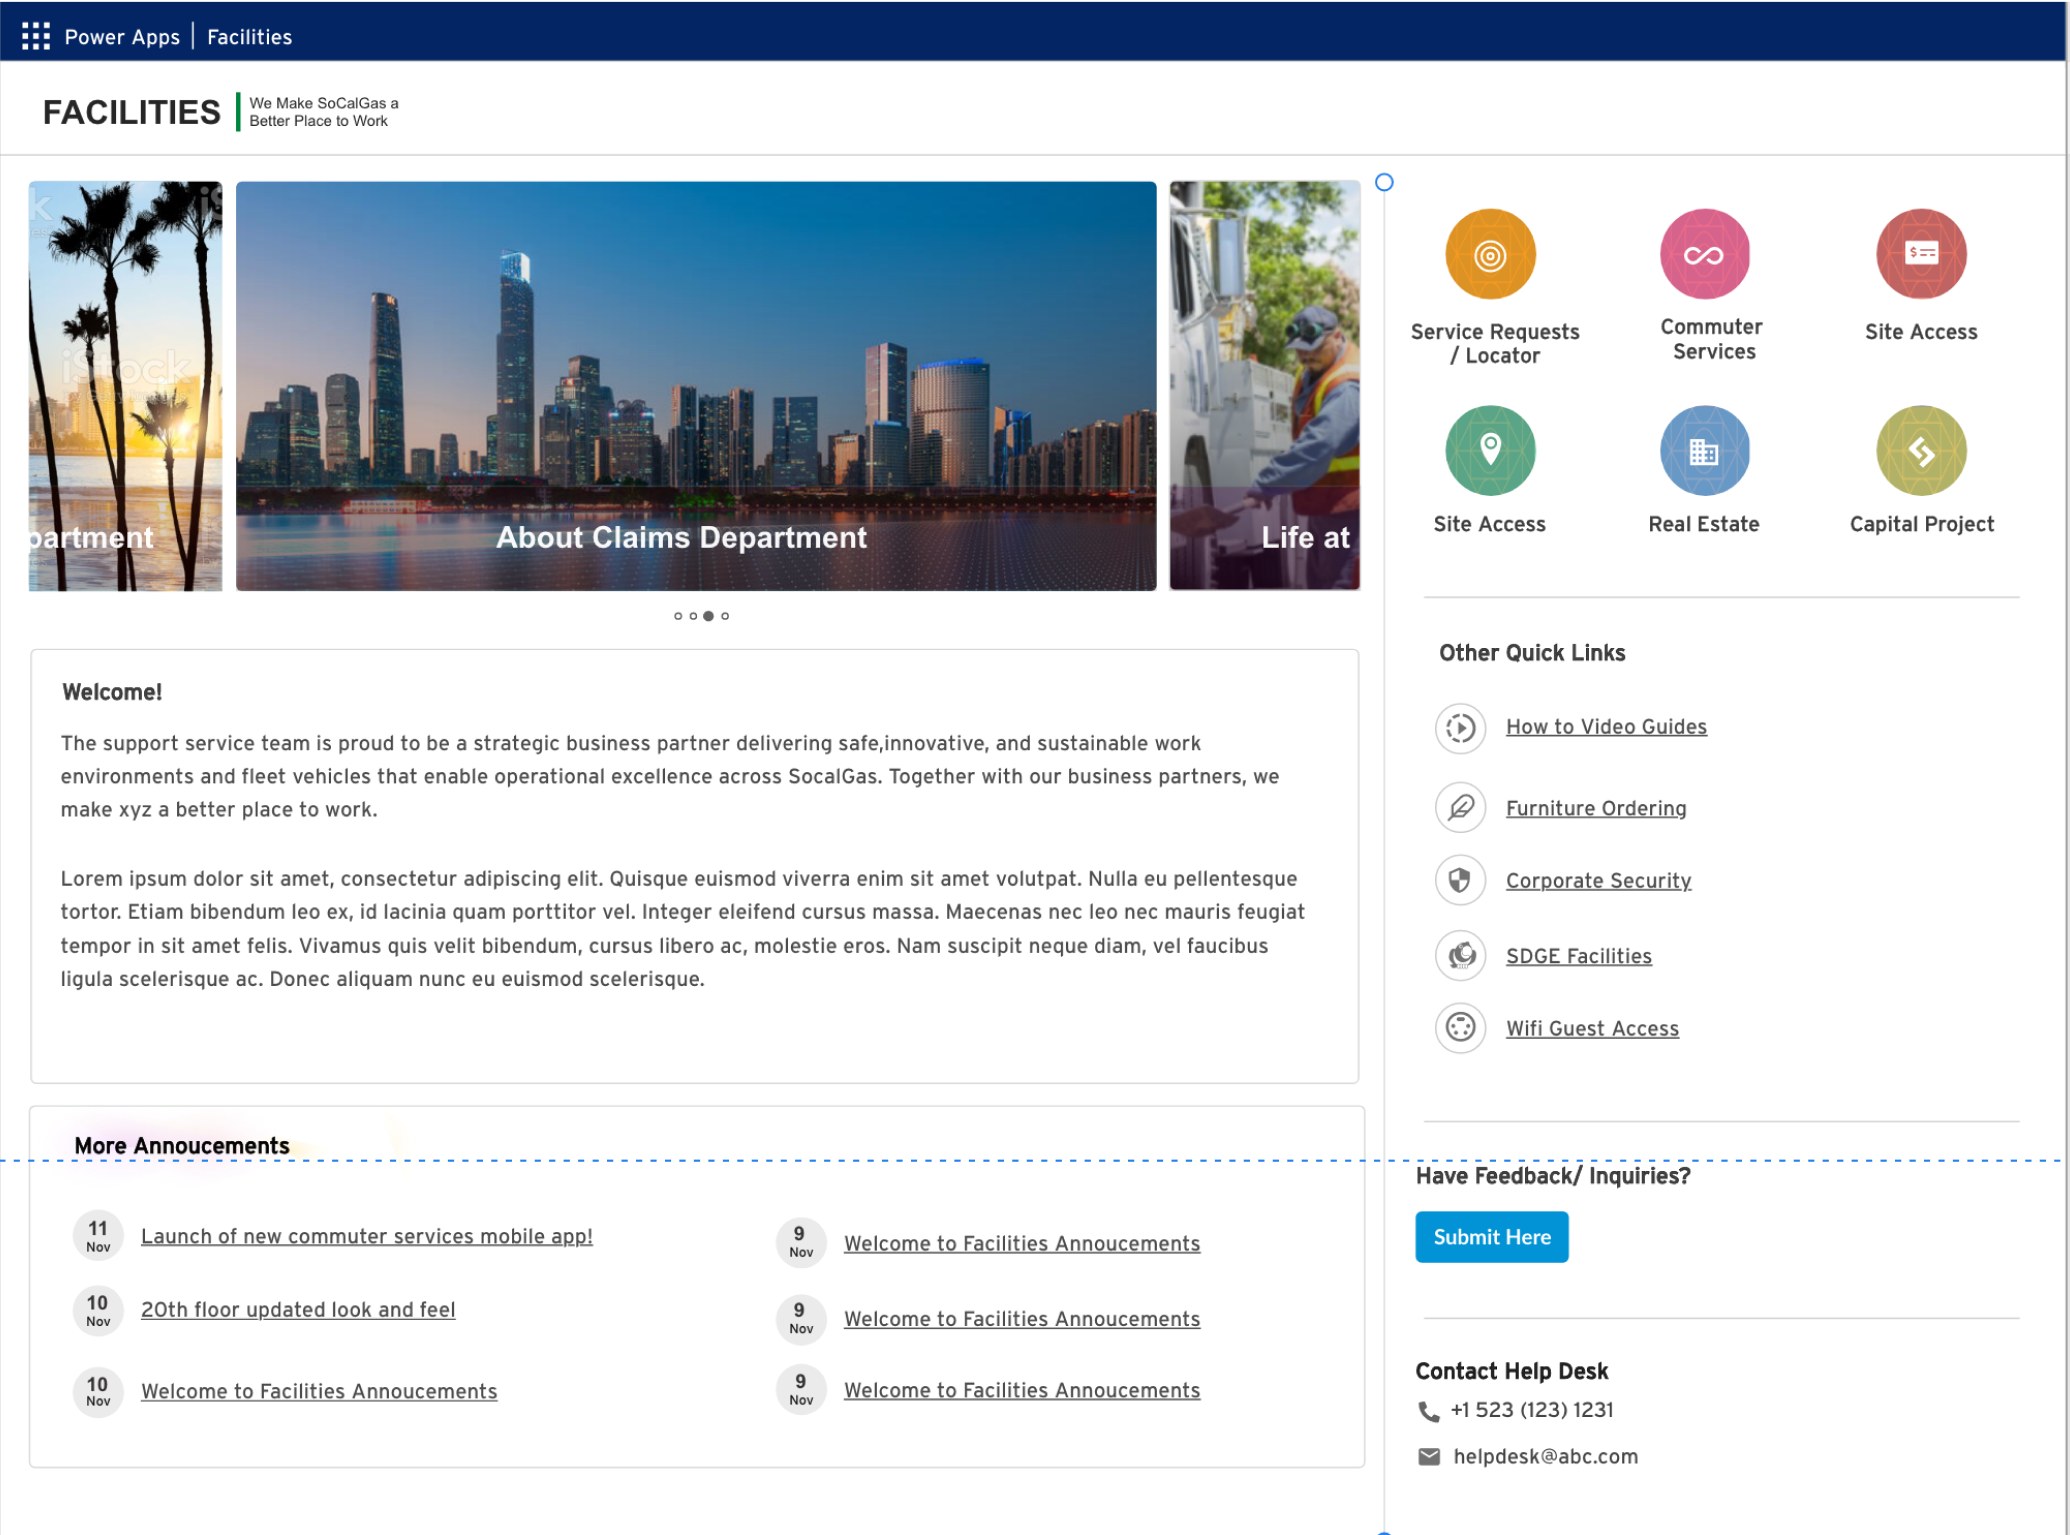Select the last carousel dot indicator

725,616
